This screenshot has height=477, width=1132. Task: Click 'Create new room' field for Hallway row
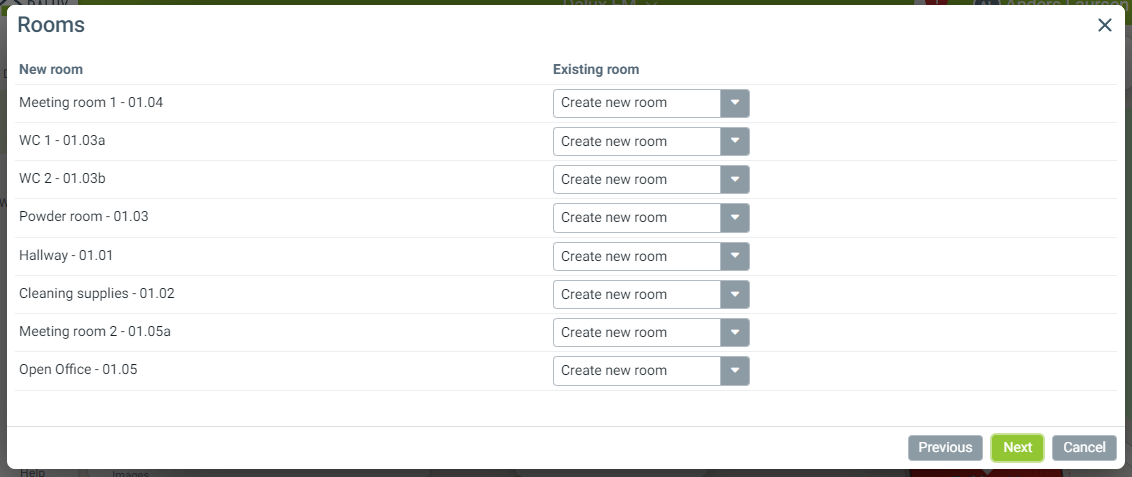(637, 256)
